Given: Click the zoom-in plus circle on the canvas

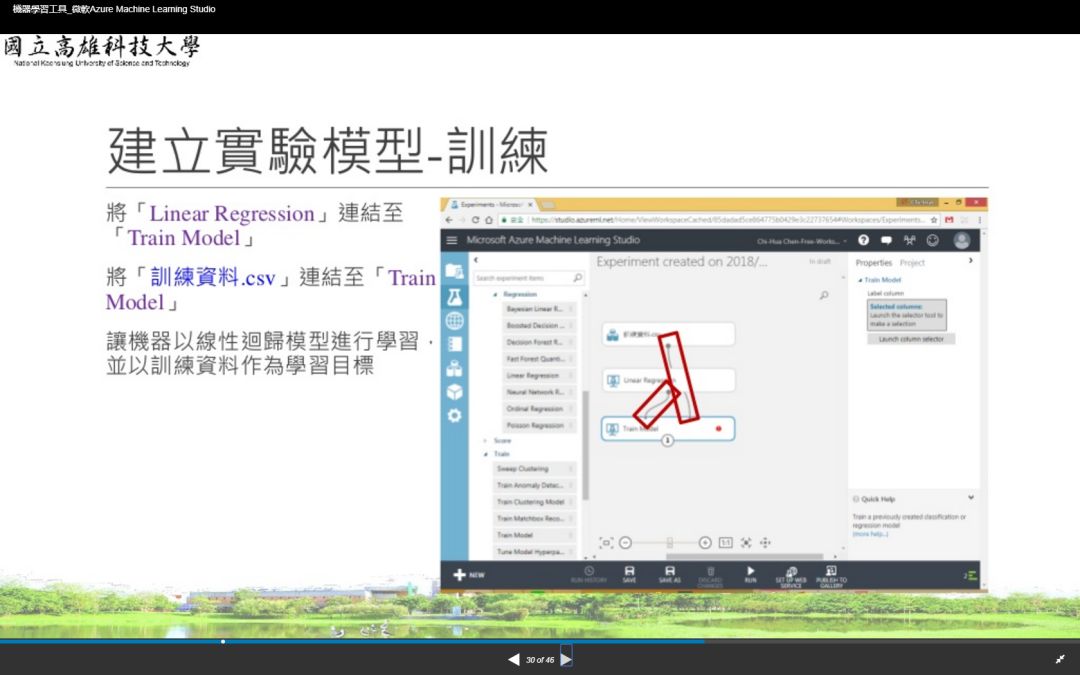Looking at the screenshot, I should click(x=705, y=543).
